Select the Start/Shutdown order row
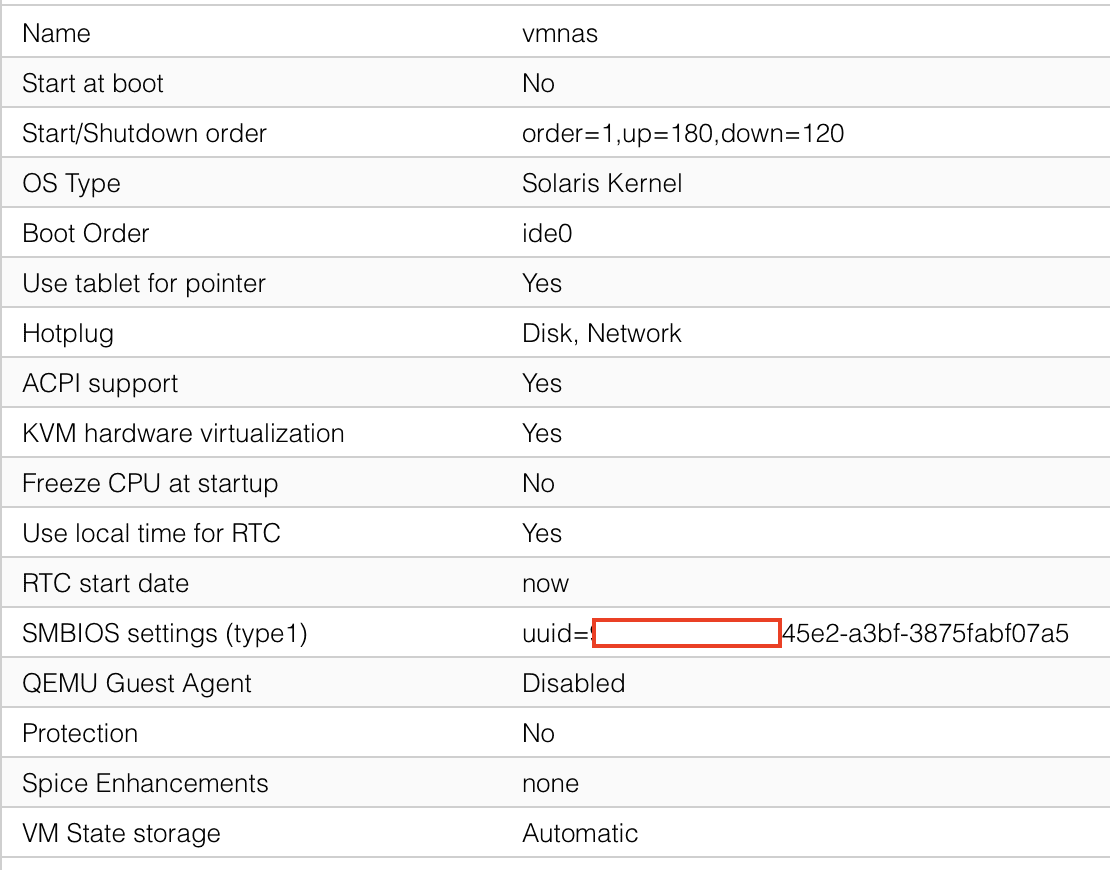1110x870 pixels. tap(144, 133)
